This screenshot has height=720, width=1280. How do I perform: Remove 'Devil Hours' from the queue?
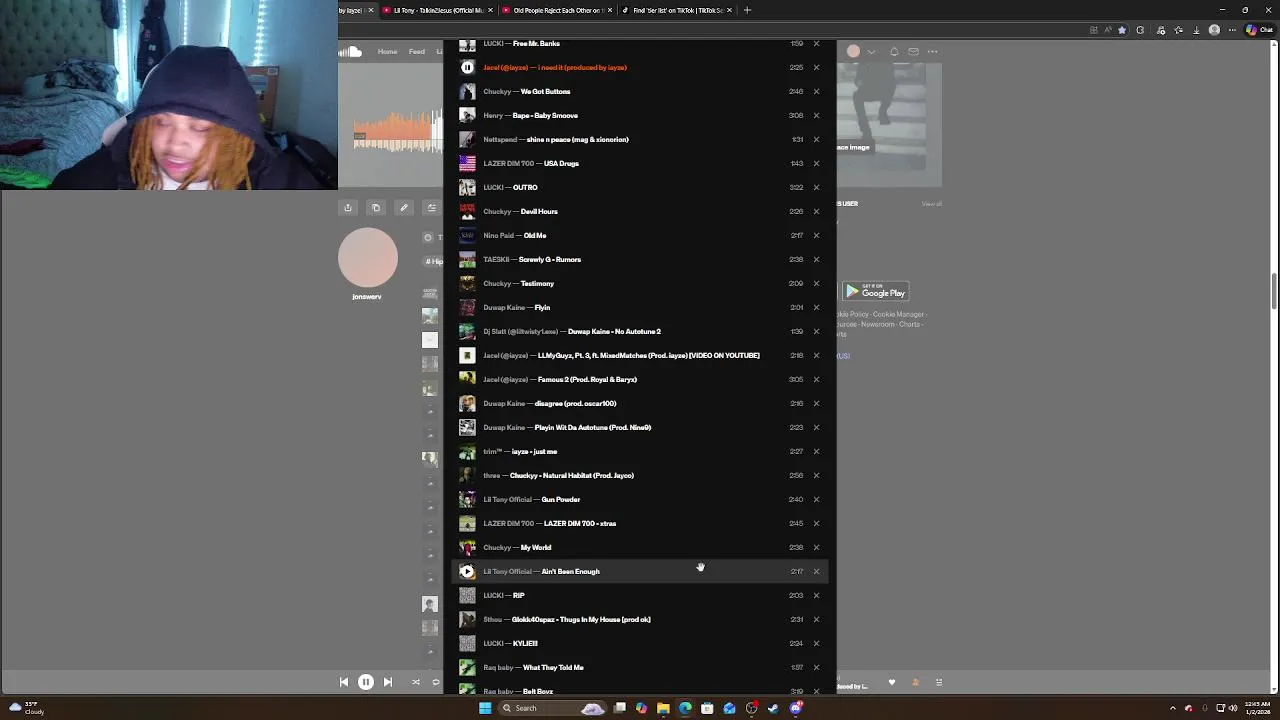[816, 211]
